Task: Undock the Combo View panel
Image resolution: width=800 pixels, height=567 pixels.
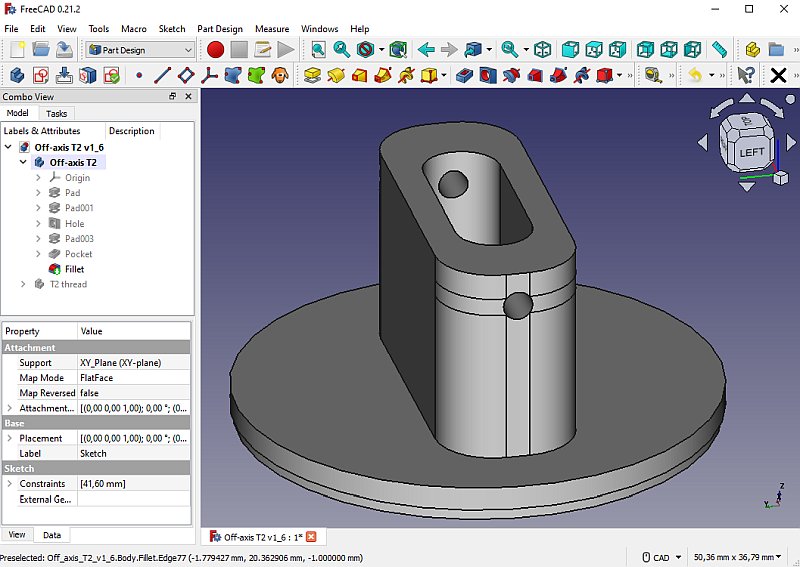Action: coord(172,96)
